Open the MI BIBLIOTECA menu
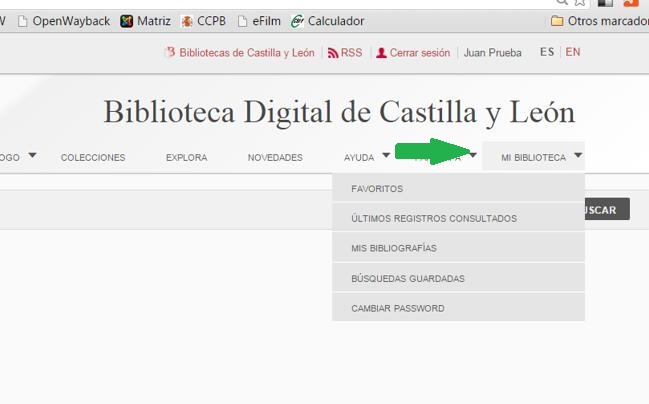Image resolution: width=649 pixels, height=404 pixels. [x=534, y=158]
